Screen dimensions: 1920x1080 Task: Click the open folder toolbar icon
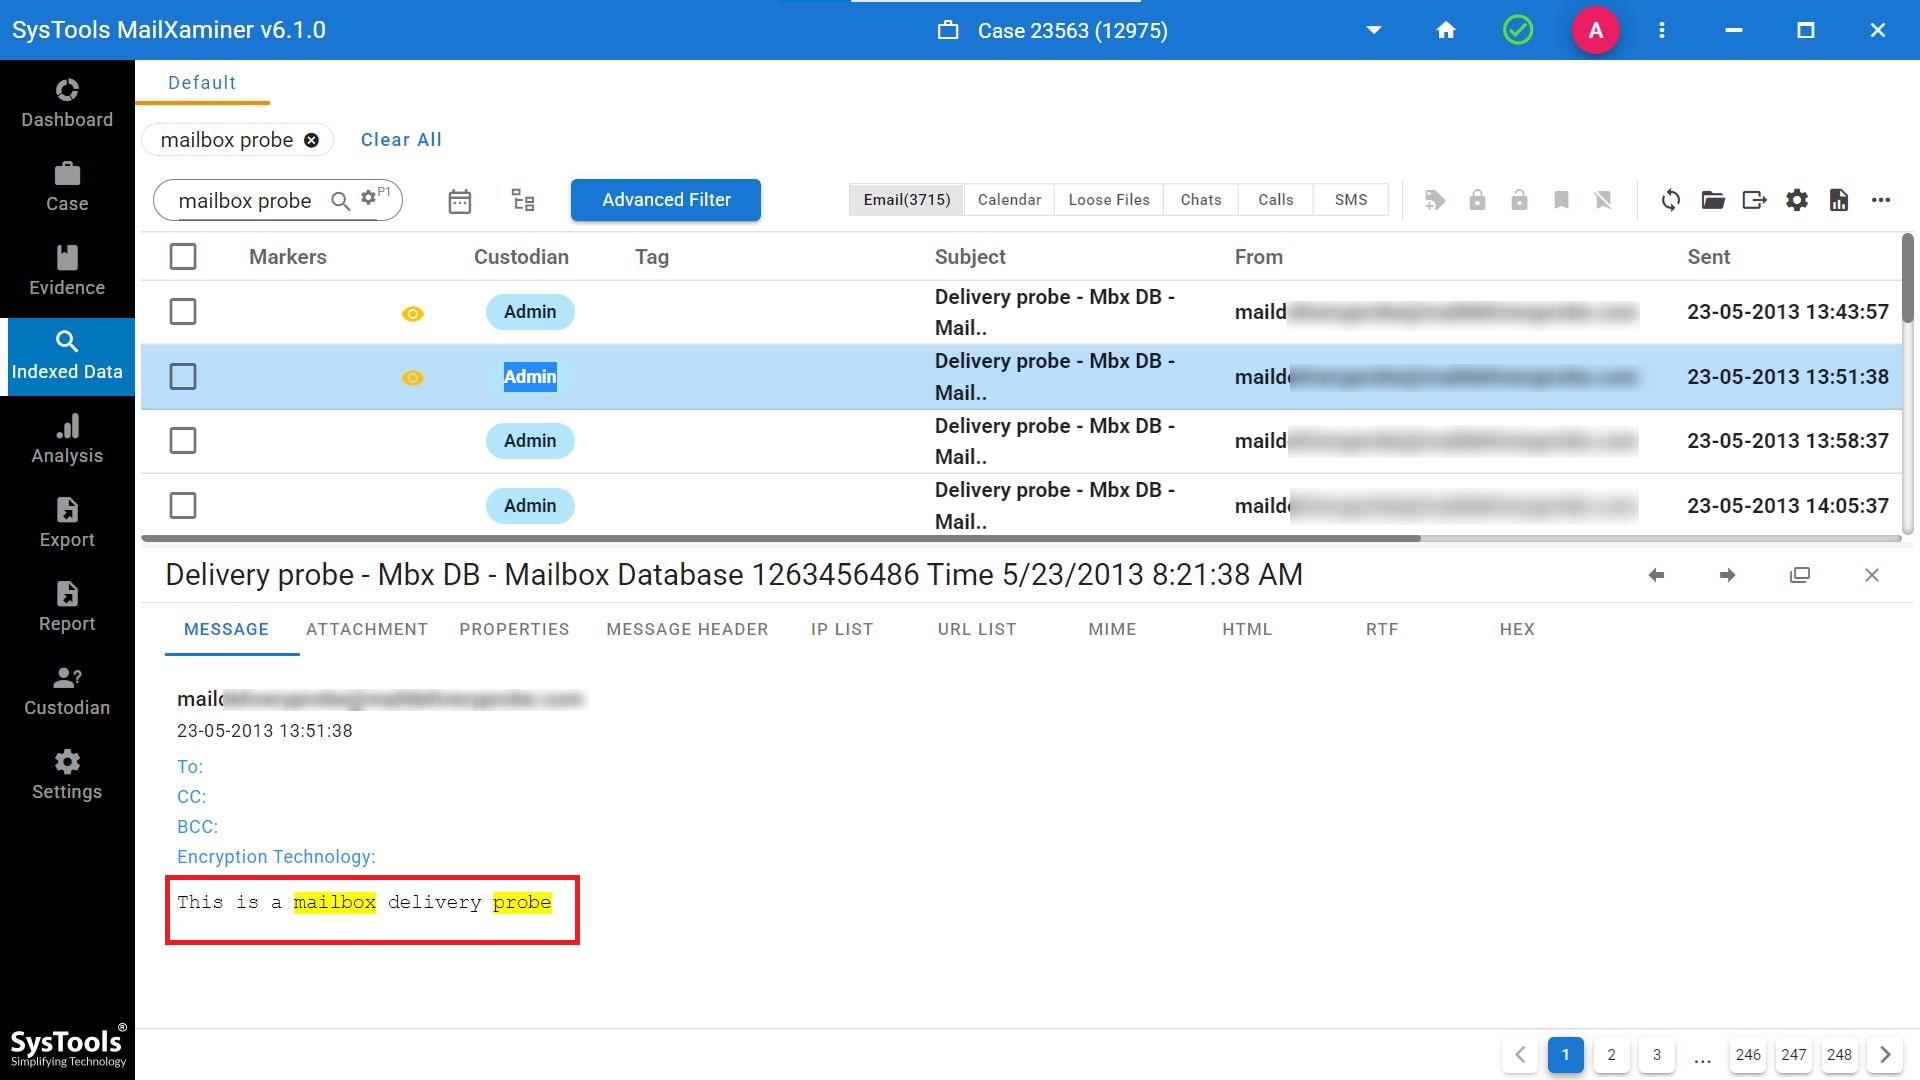[1713, 200]
